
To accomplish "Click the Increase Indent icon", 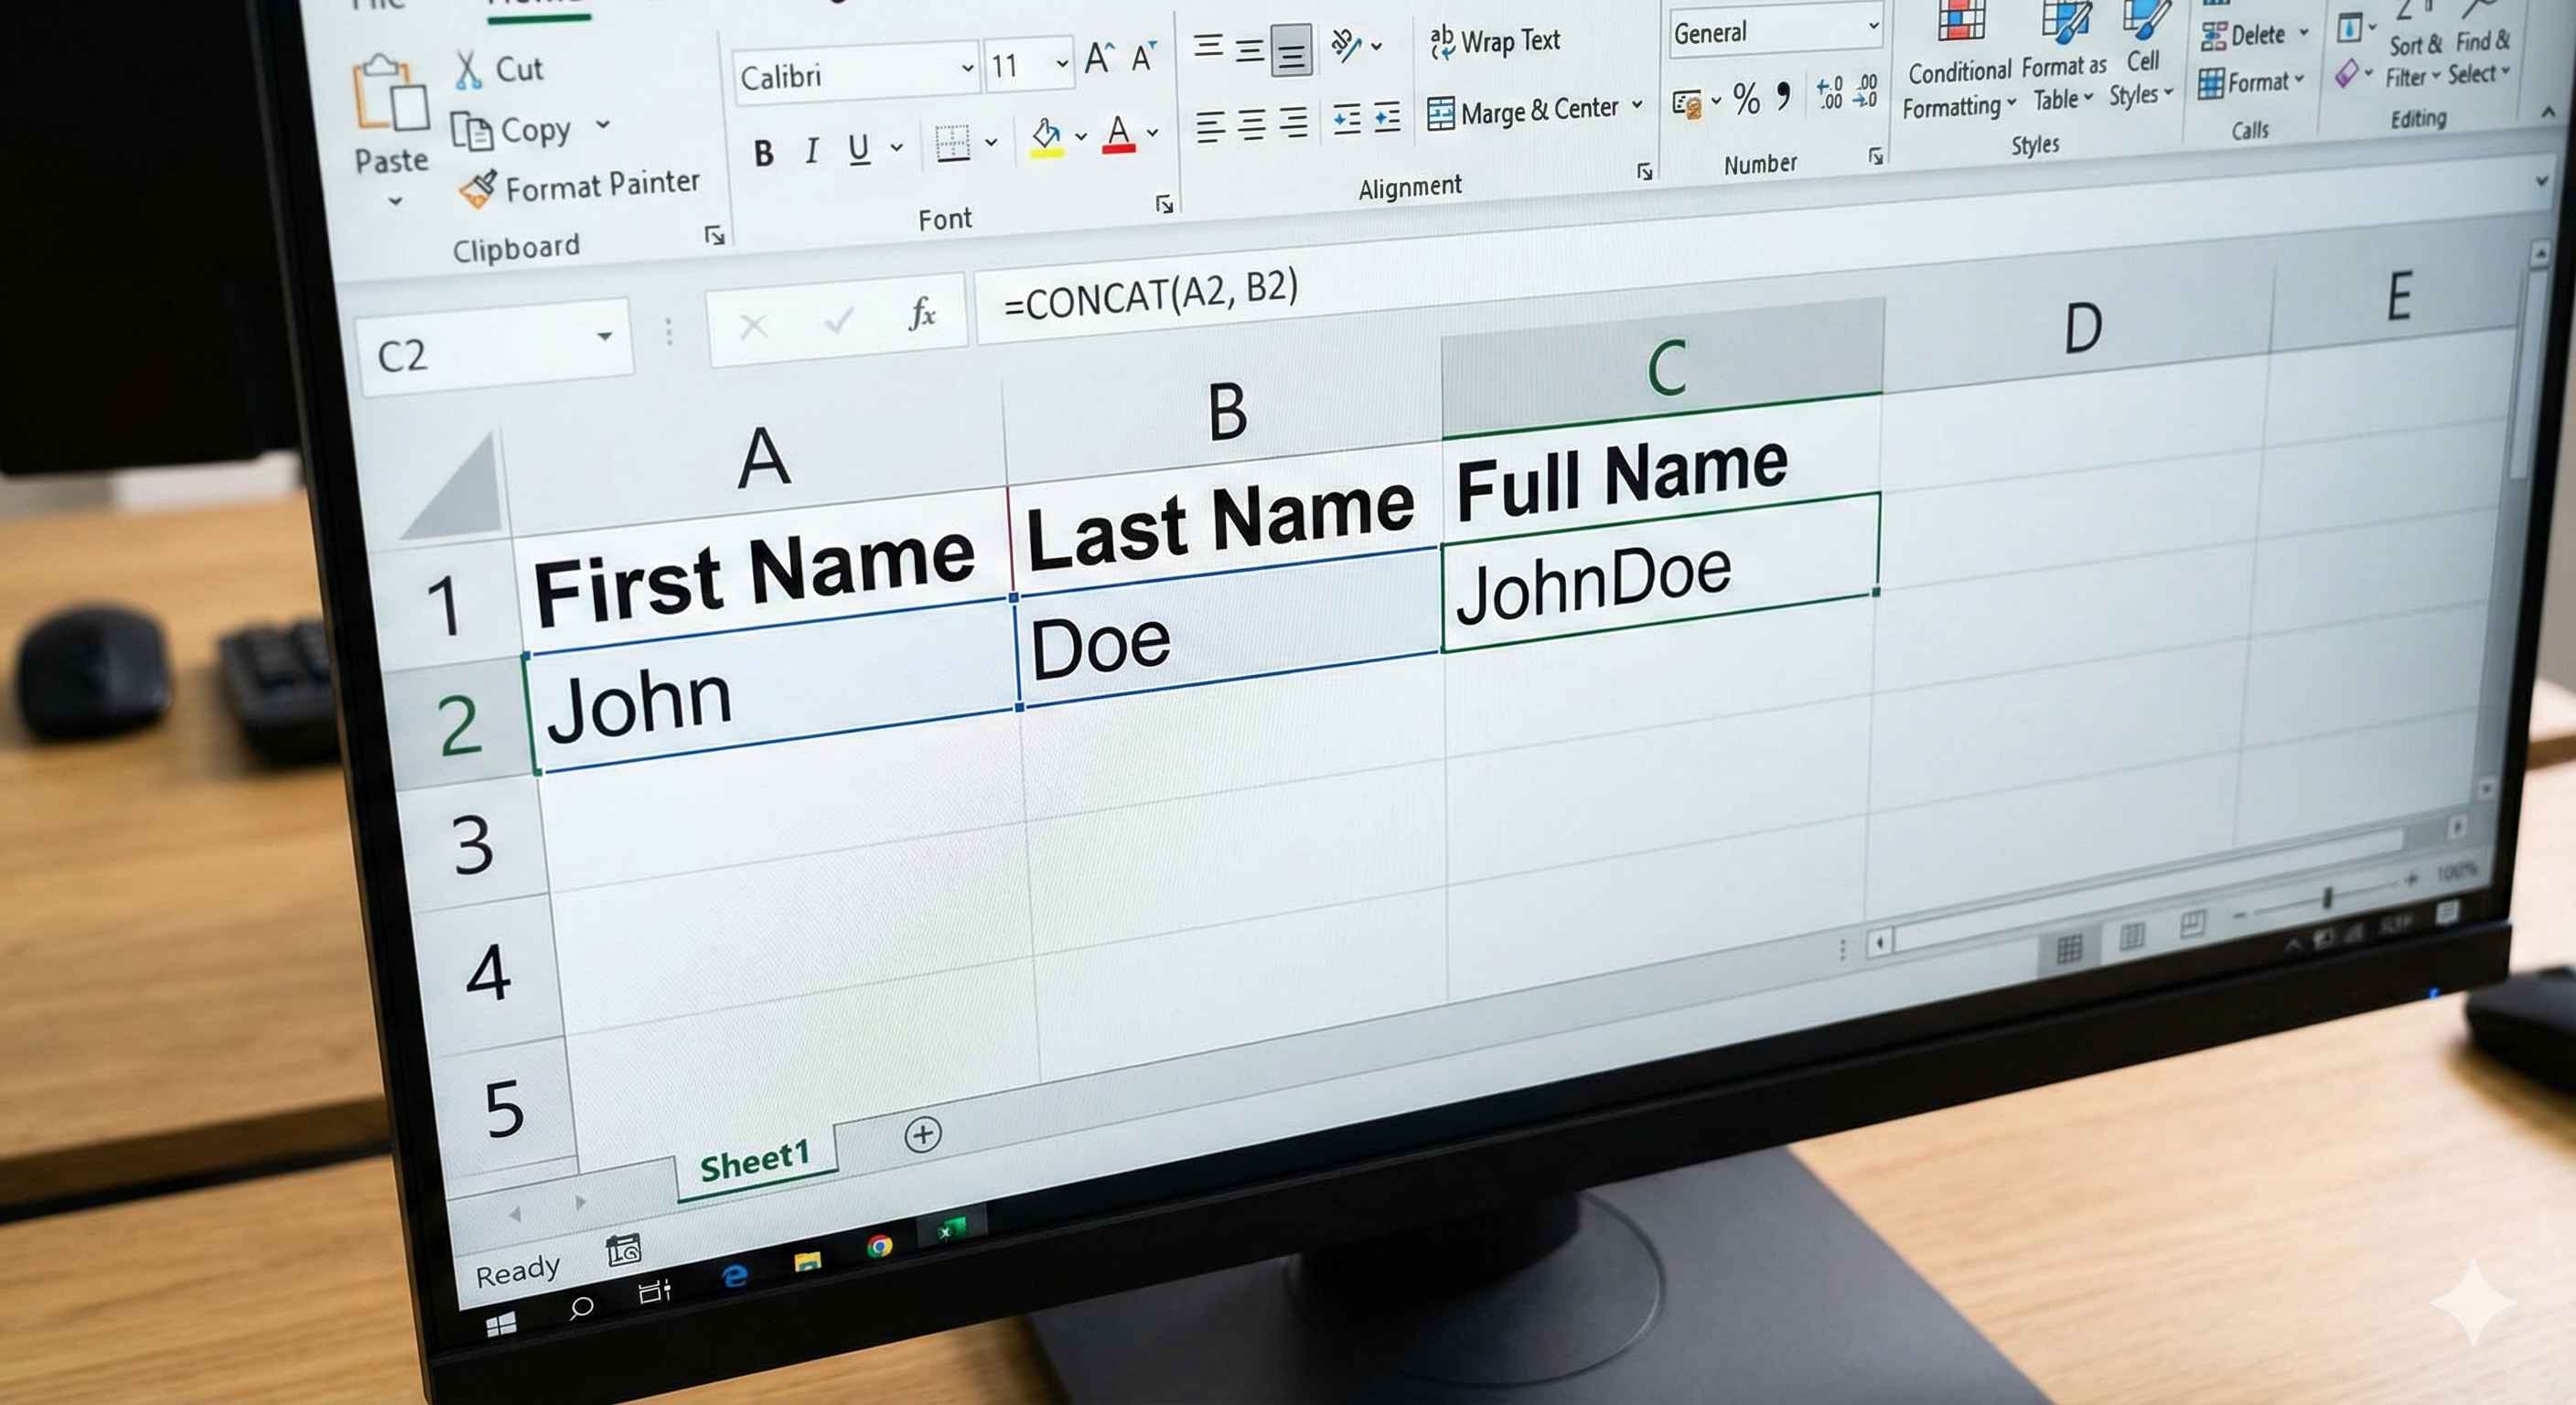I will tap(1386, 119).
